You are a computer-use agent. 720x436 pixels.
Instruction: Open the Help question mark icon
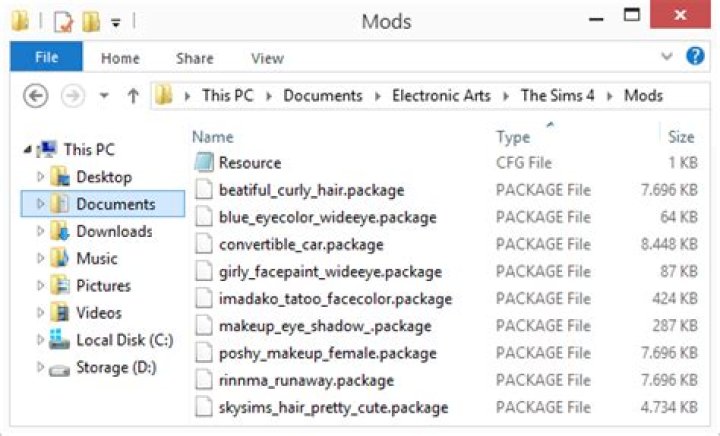click(695, 57)
